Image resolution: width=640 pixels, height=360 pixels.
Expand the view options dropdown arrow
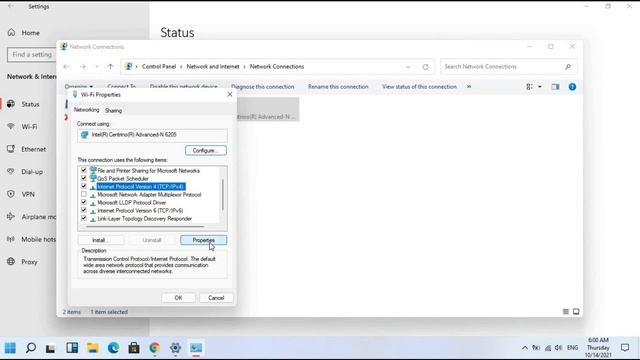coord(540,87)
